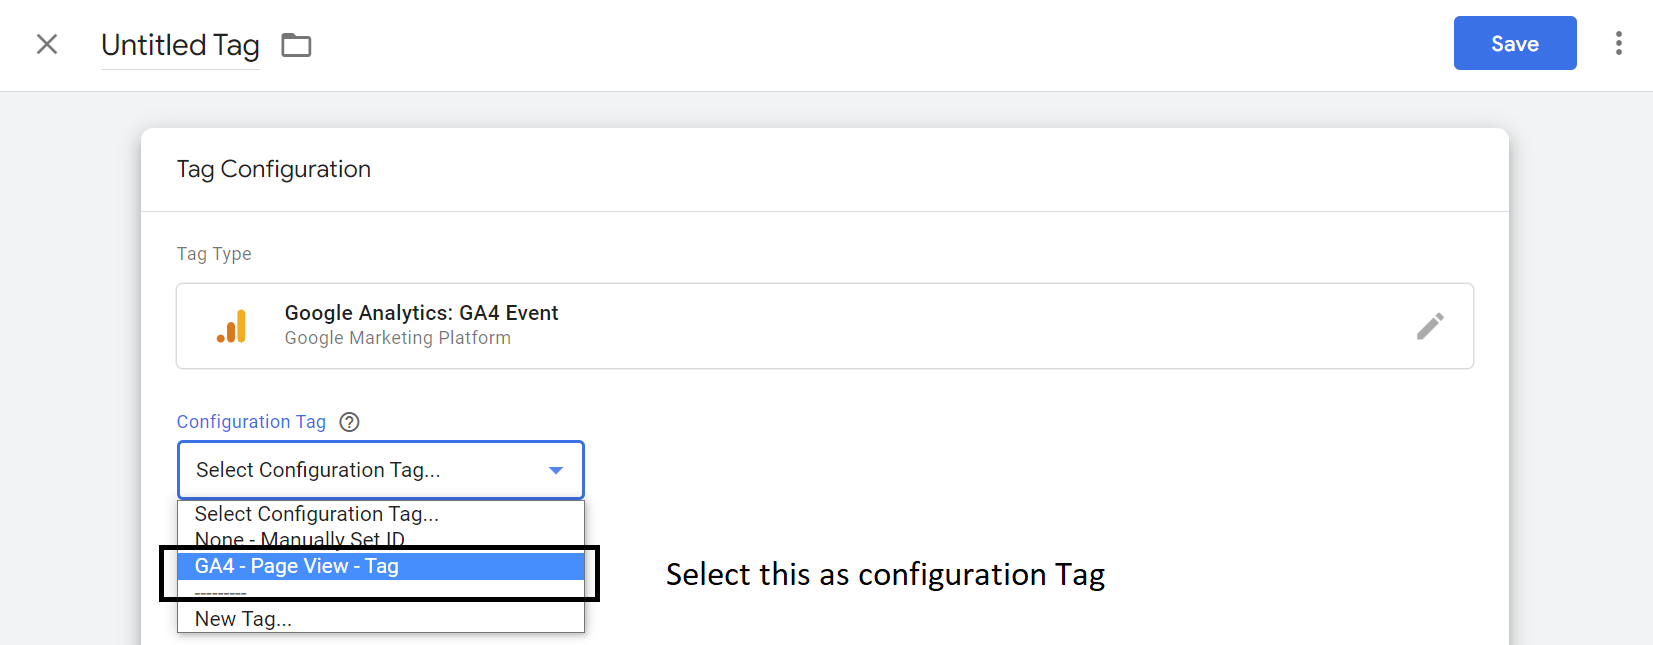
Task: Click the Tag Configuration header area
Action: (x=273, y=168)
